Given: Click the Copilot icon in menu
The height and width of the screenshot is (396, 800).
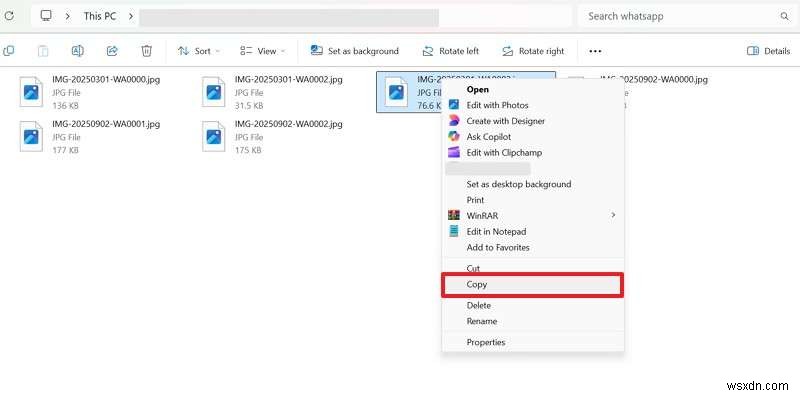Looking at the screenshot, I should tap(454, 137).
